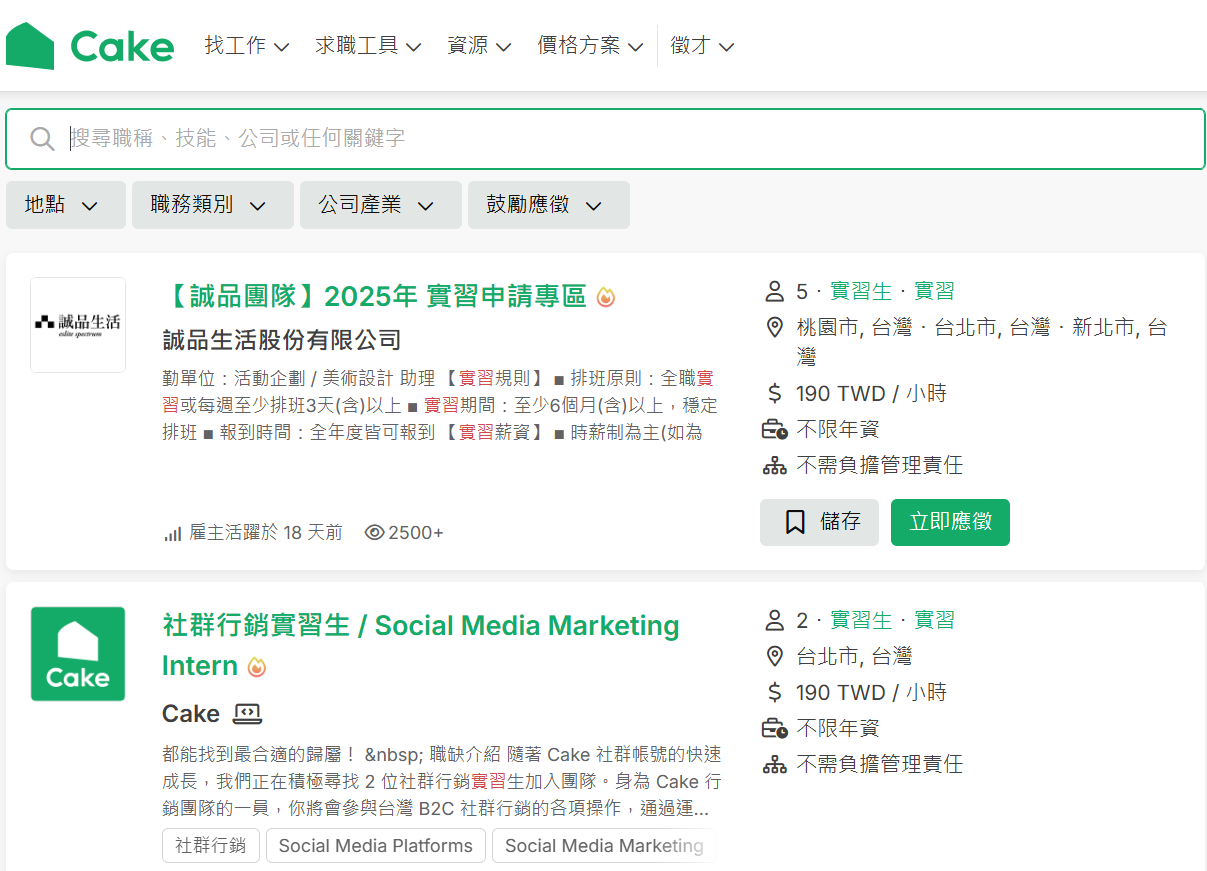Open the 社群行銷實習生 / Social Media Marketing Intern job
This screenshot has height=871, width=1207.
click(421, 645)
